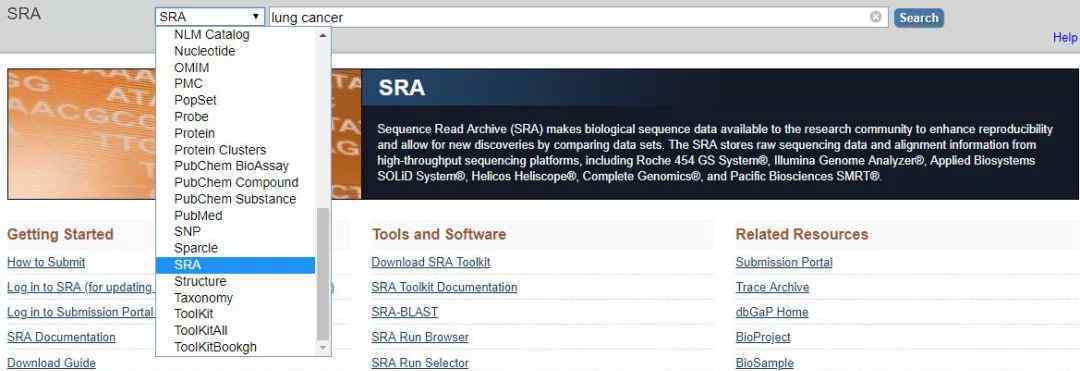Open the SRA-BLAST link
1080x371 pixels.
click(x=405, y=312)
